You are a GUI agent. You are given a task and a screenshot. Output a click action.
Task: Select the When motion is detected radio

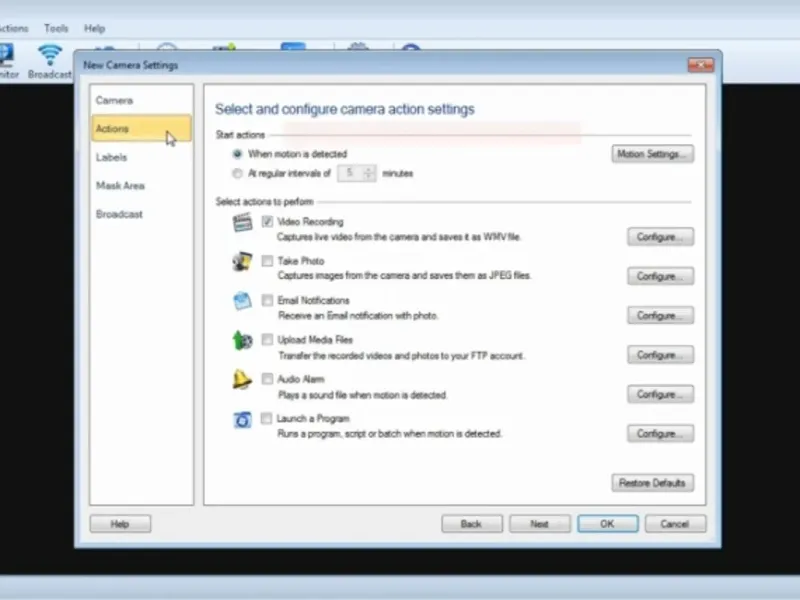(x=237, y=154)
